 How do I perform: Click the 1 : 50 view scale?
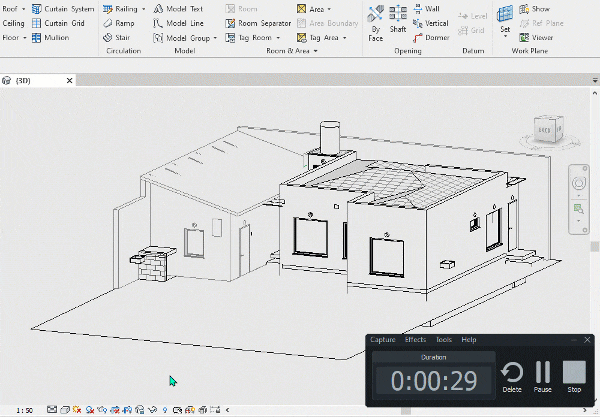point(25,410)
